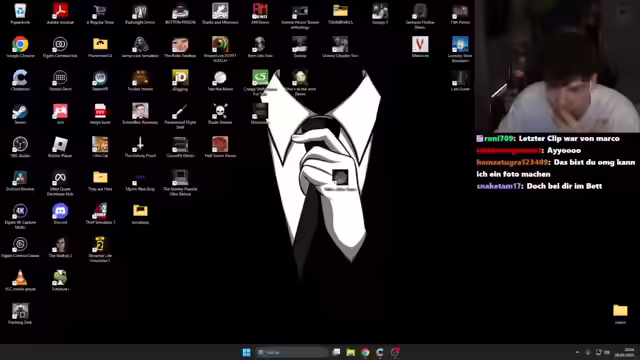Launch Roblox Player shortcut
Viewport: 640px width, 360px height.
tap(60, 147)
